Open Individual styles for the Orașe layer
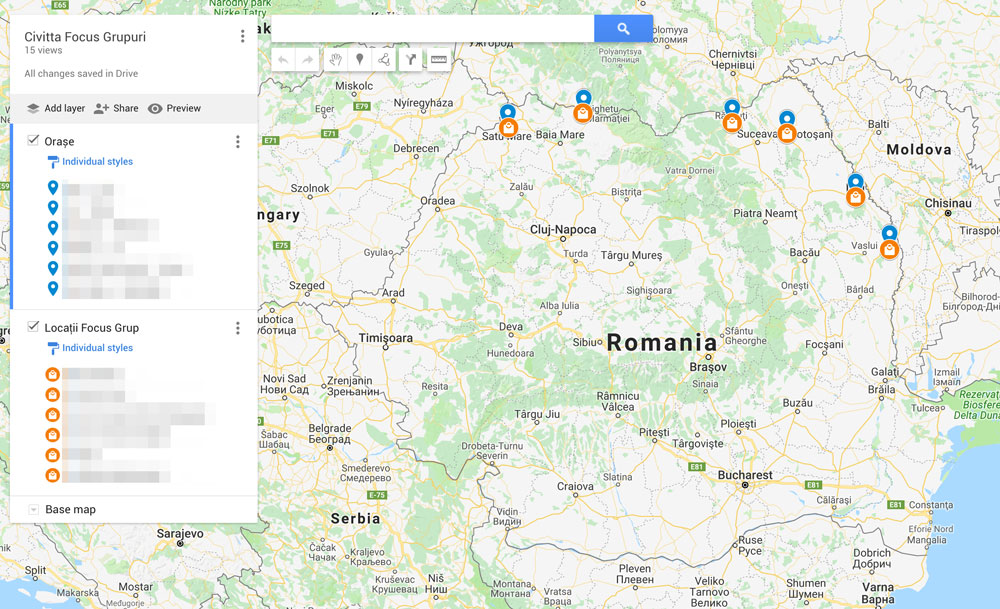Viewport: 1000px width, 609px height. click(97, 161)
